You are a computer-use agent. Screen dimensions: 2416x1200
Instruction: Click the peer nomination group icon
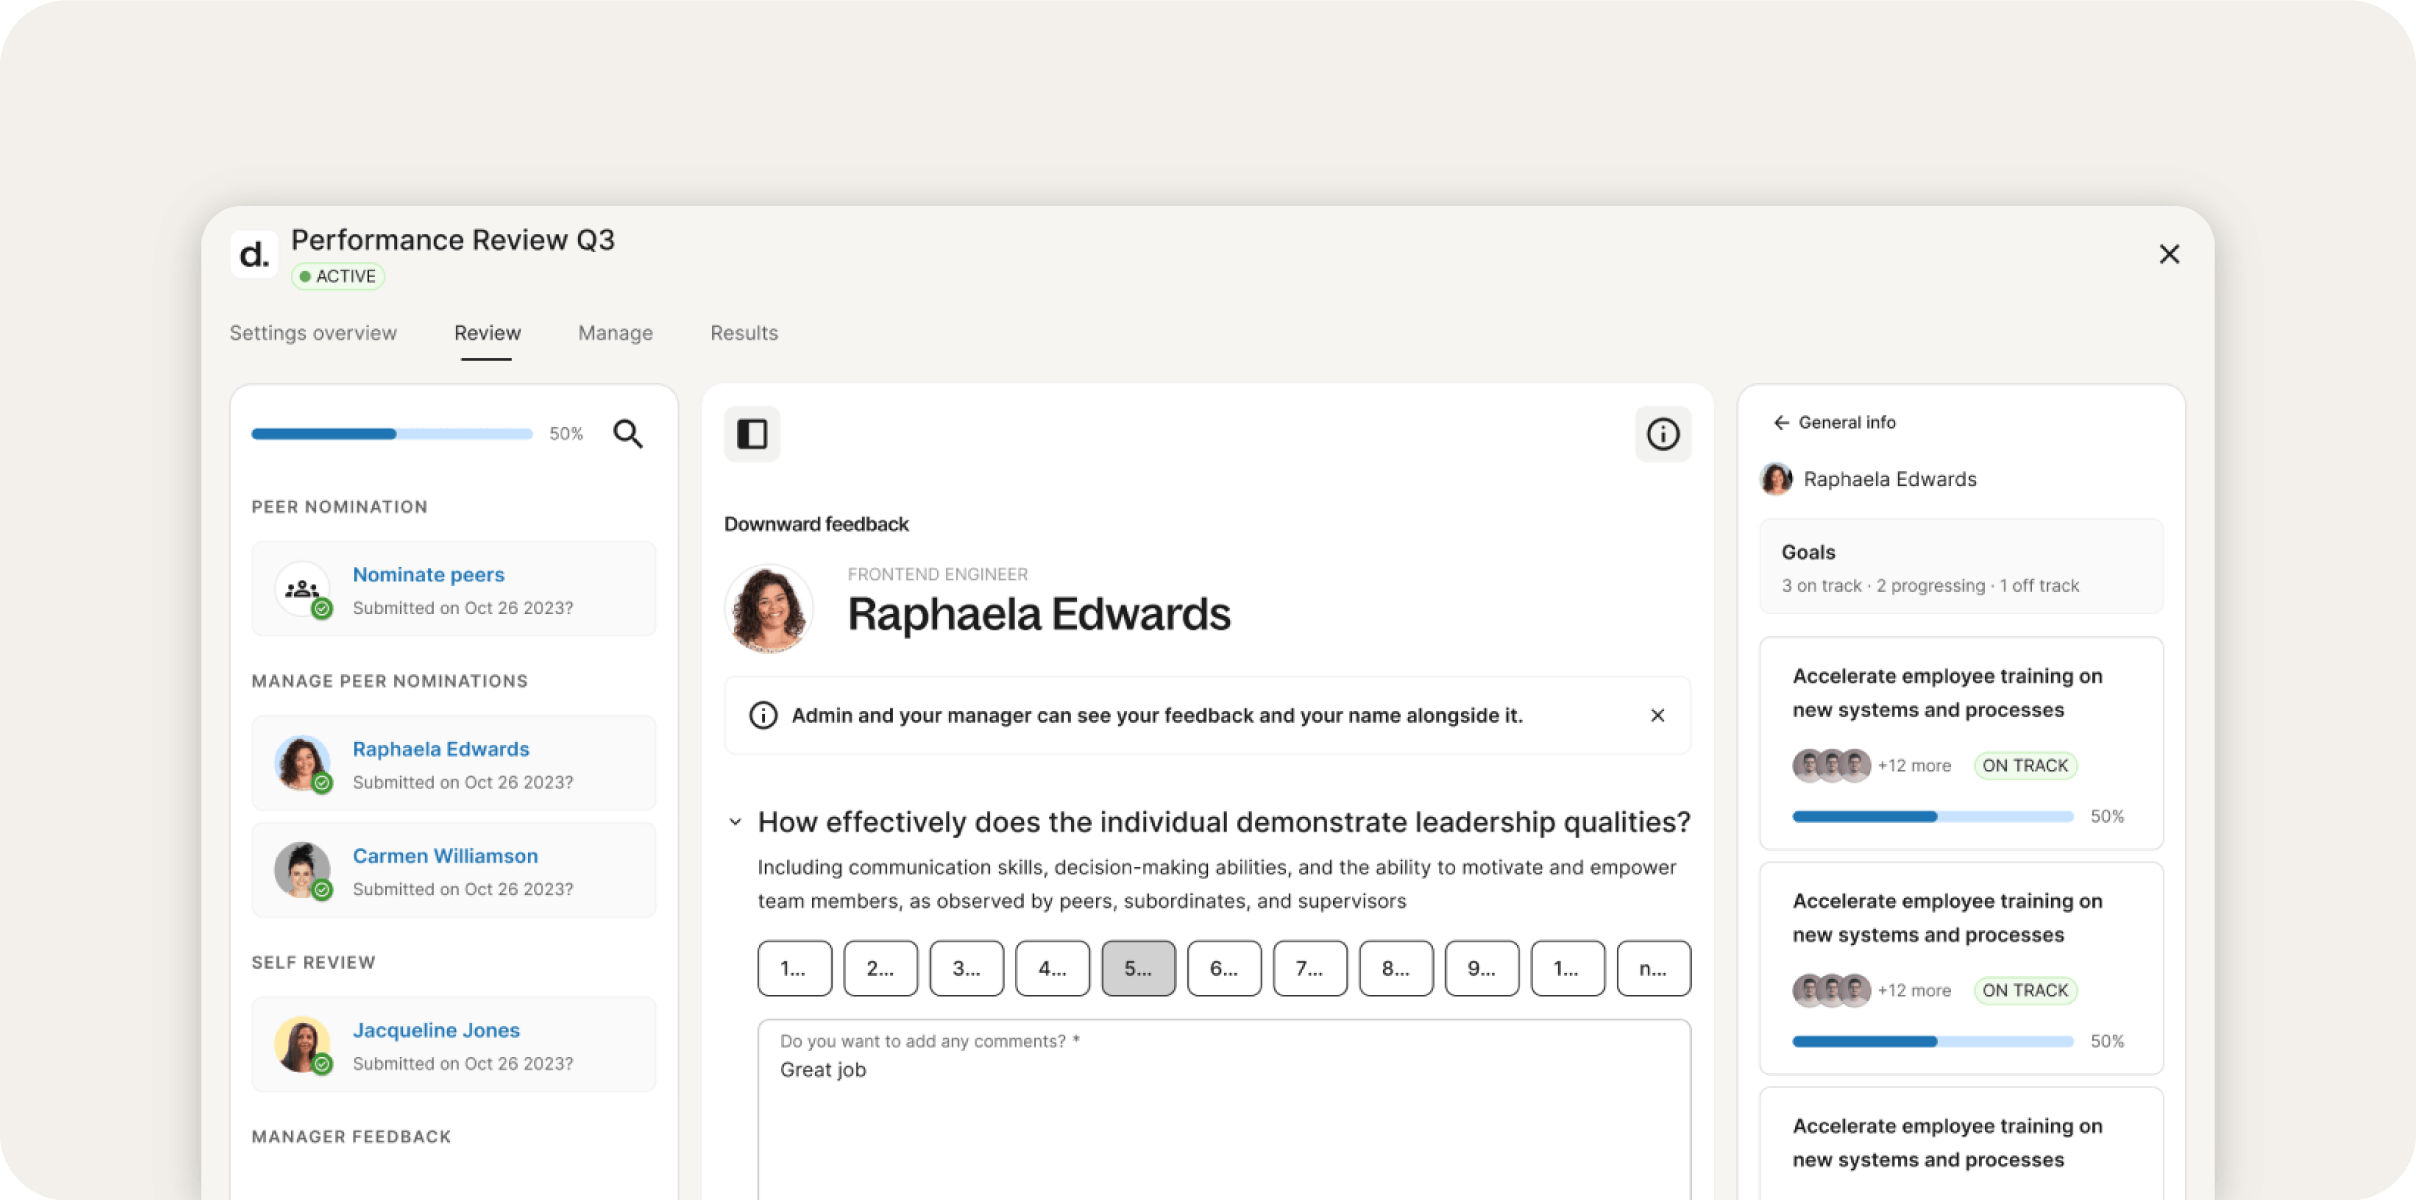(301, 588)
